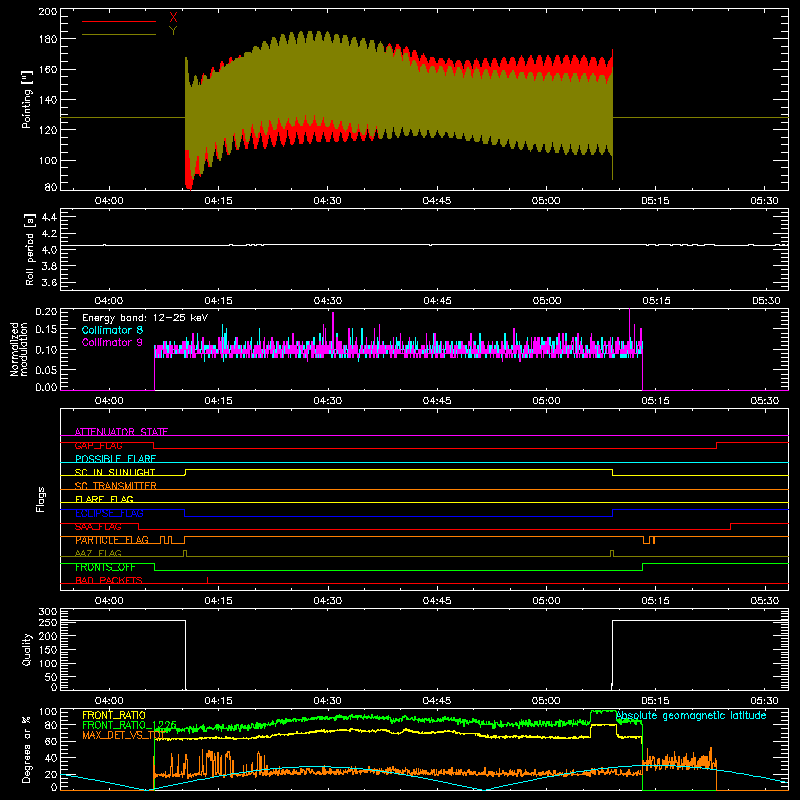The height and width of the screenshot is (800, 800).
Task: Click the yellow "FRONT_RATIO" legend label
Action: (x=114, y=715)
